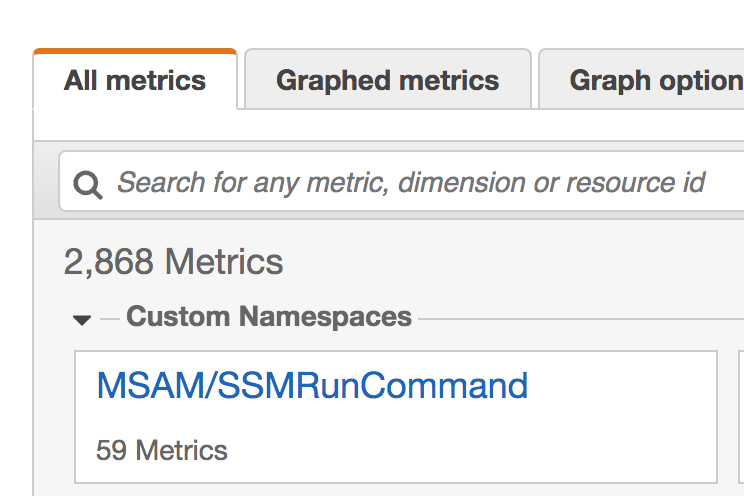Click the Custom Namespaces section heading
This screenshot has width=744, height=496.
pyautogui.click(x=269, y=317)
